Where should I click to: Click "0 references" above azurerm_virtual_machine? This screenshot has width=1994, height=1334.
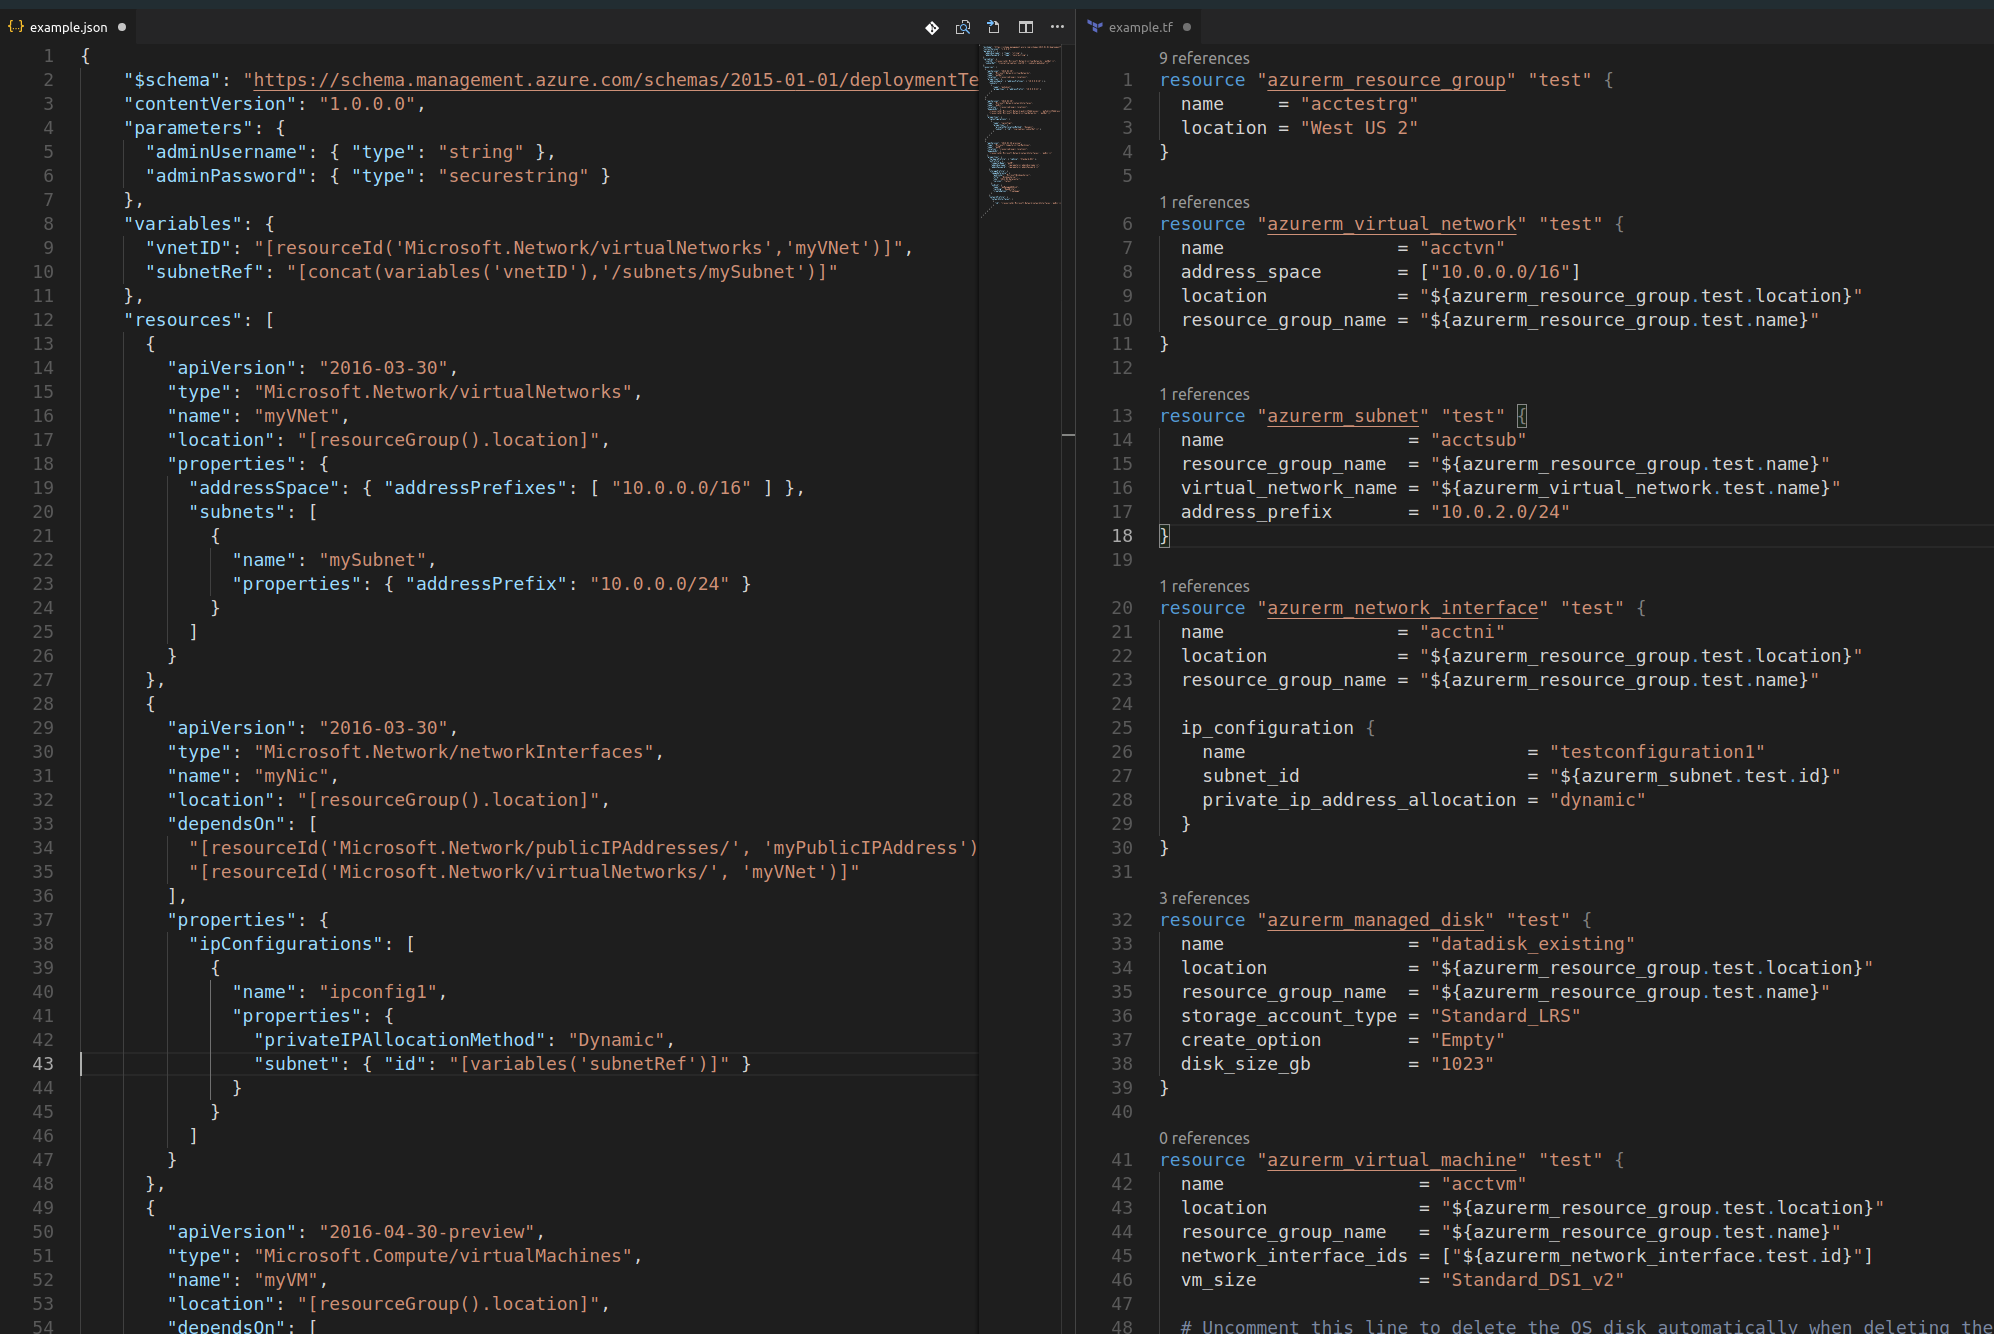(1204, 1138)
